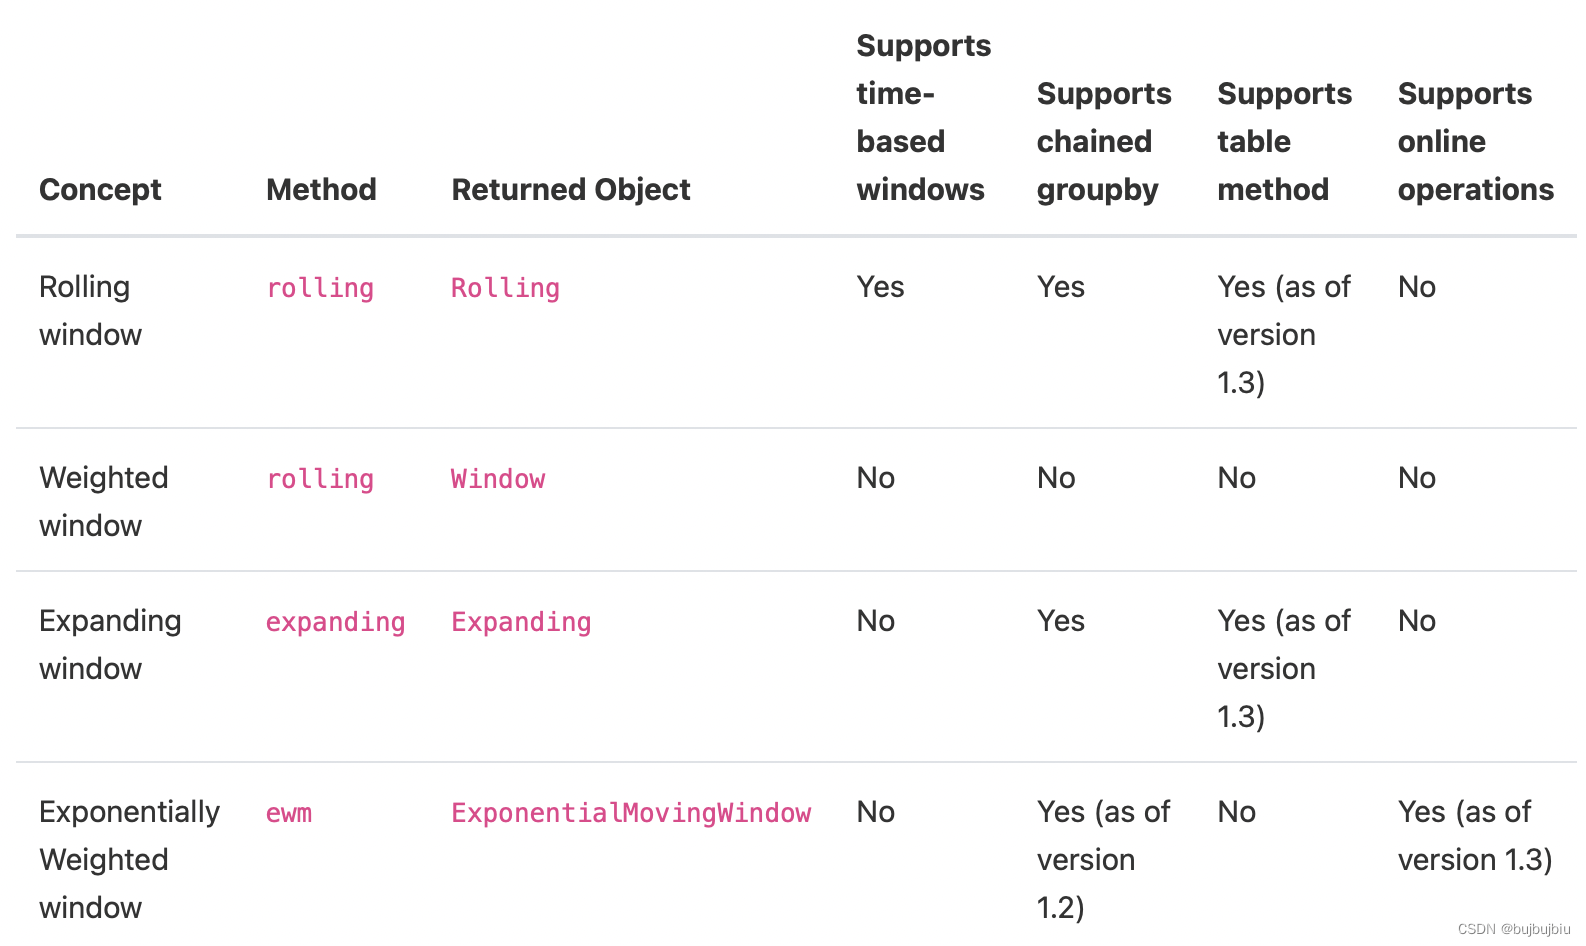
Task: Click the Method column header
Action: (321, 189)
